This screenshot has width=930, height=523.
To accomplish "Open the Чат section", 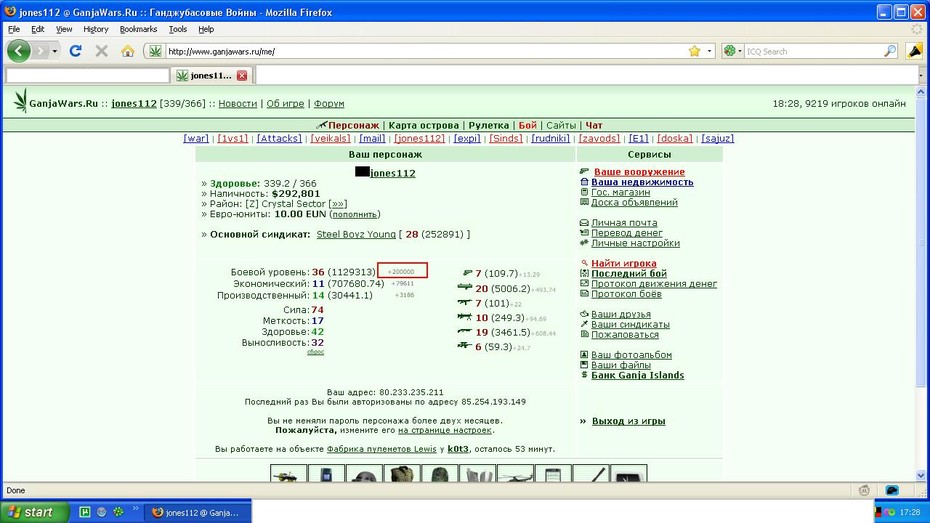I will click(x=594, y=125).
